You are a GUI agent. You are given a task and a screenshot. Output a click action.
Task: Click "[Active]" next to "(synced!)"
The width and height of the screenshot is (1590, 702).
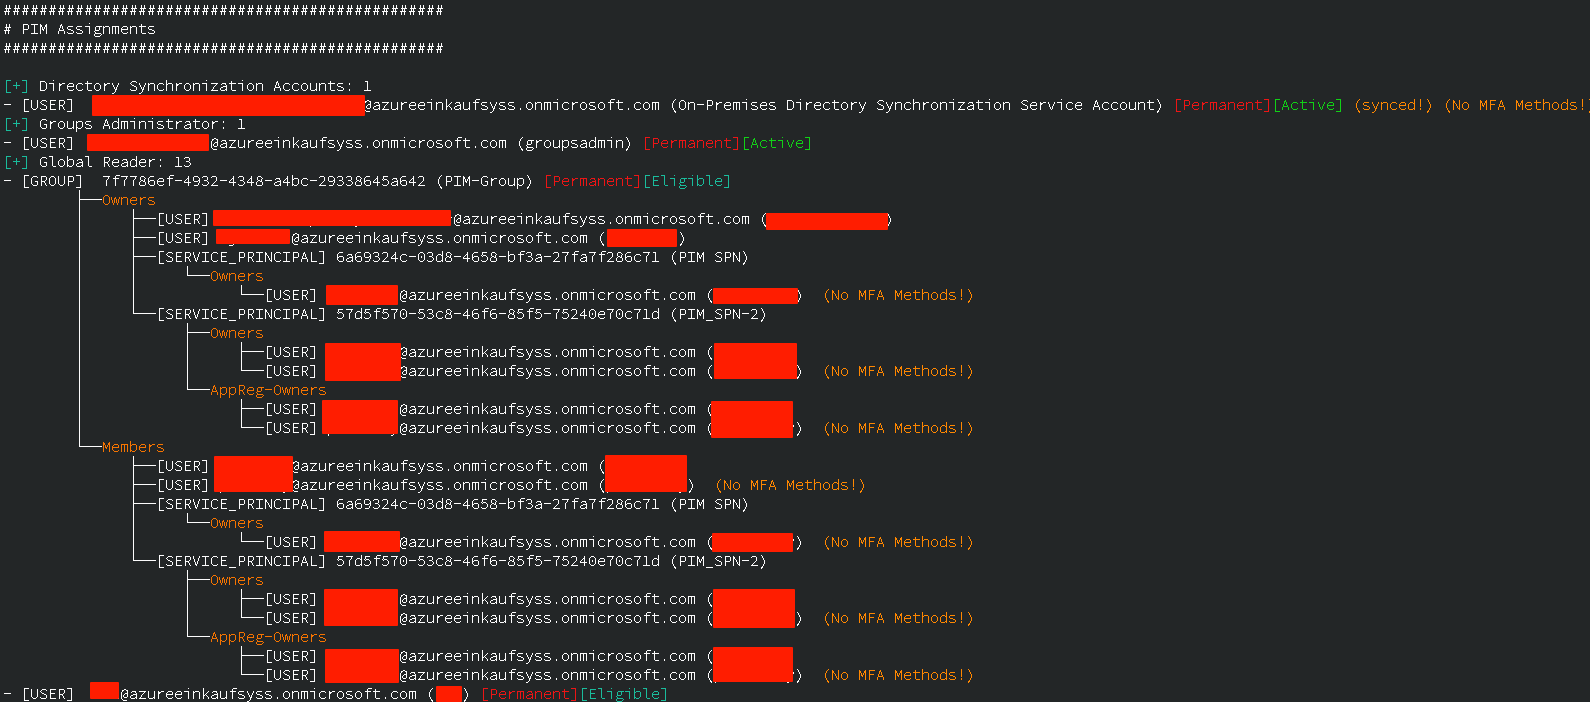click(x=1308, y=105)
